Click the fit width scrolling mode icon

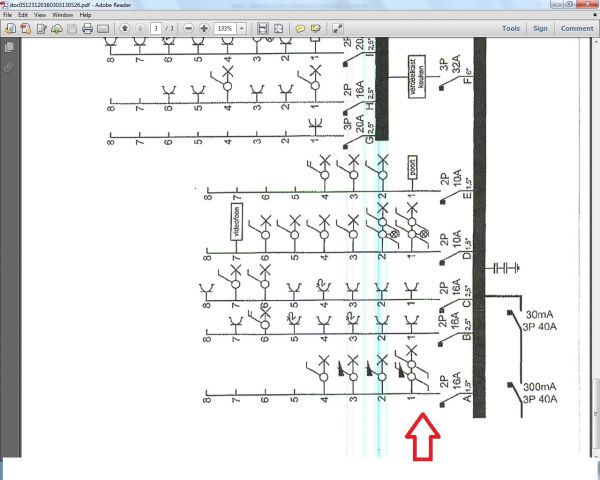coord(262,28)
